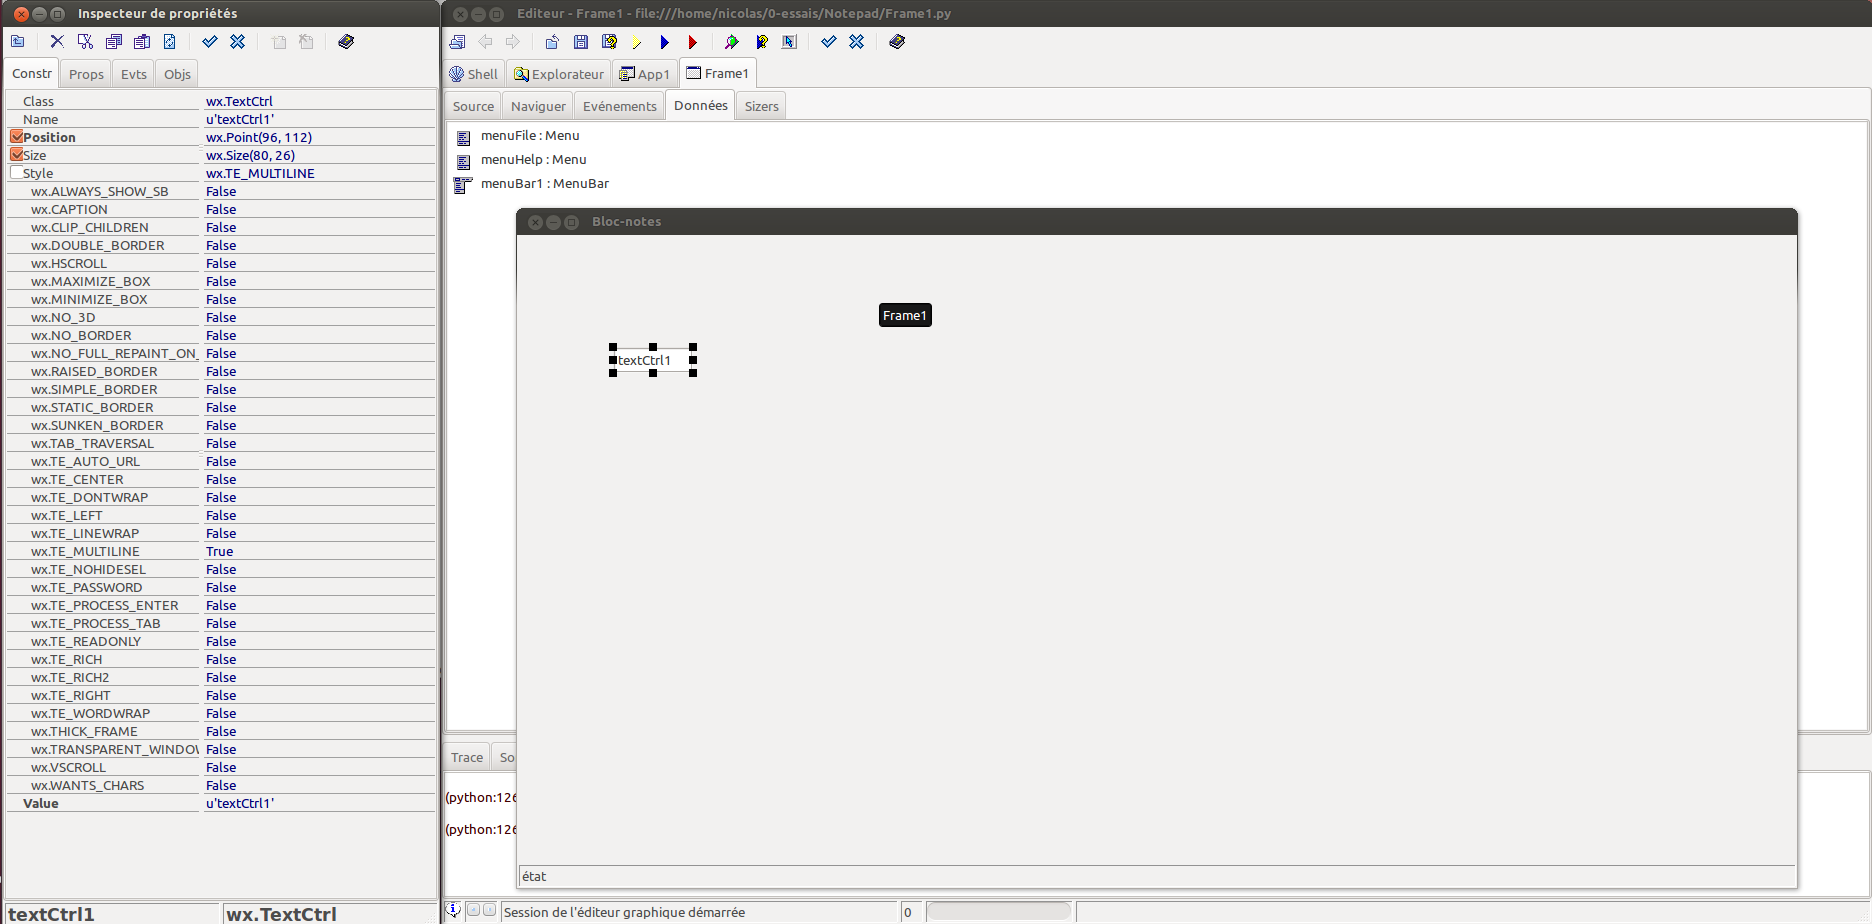Click the Save icon in the editor toolbar
1872x924 pixels.
point(581,42)
